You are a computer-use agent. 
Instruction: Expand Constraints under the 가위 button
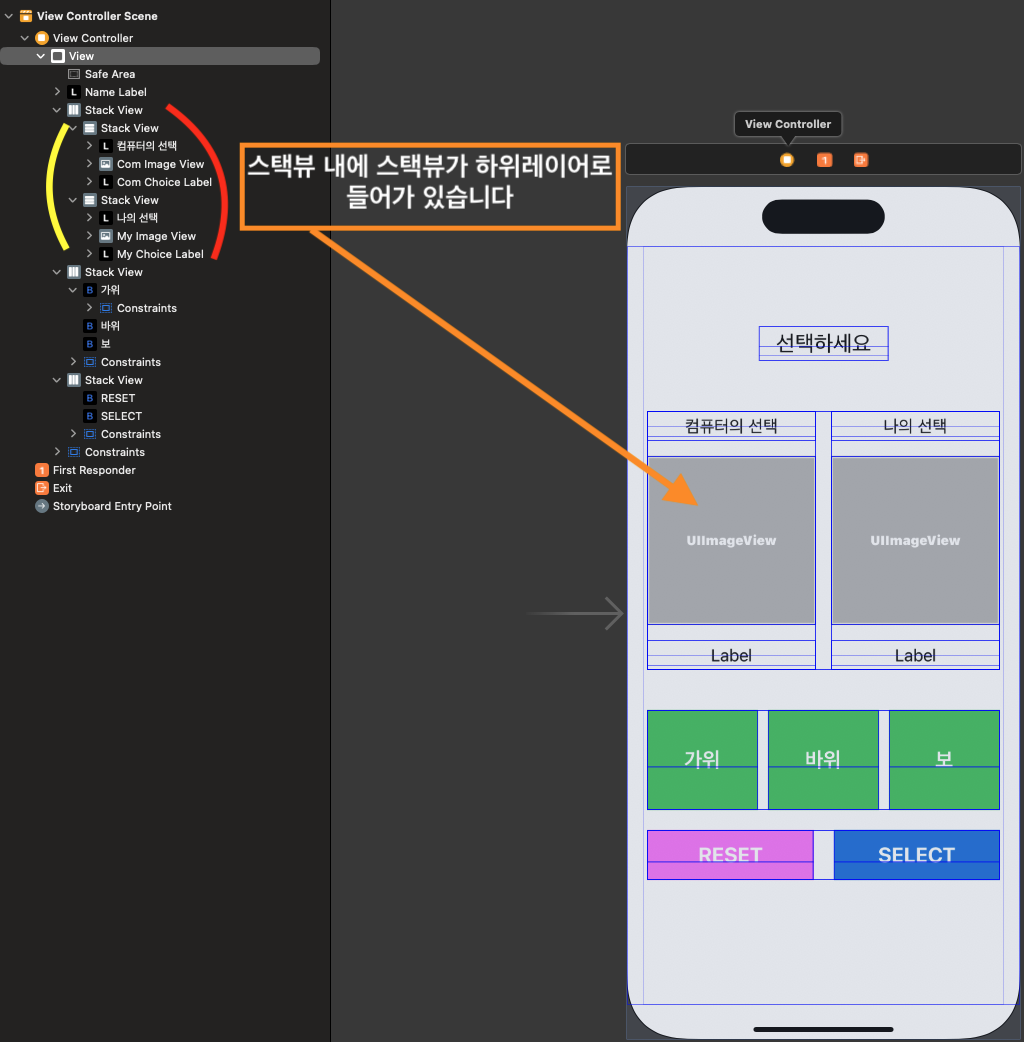coord(89,308)
